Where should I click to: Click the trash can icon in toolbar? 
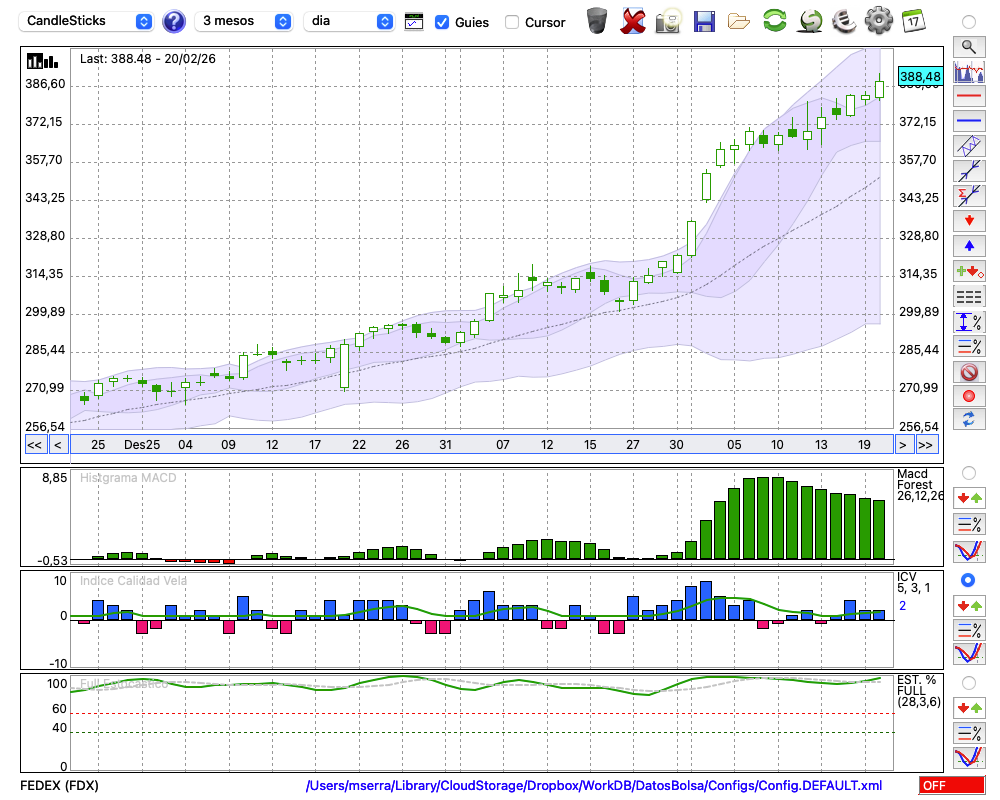tap(597, 21)
